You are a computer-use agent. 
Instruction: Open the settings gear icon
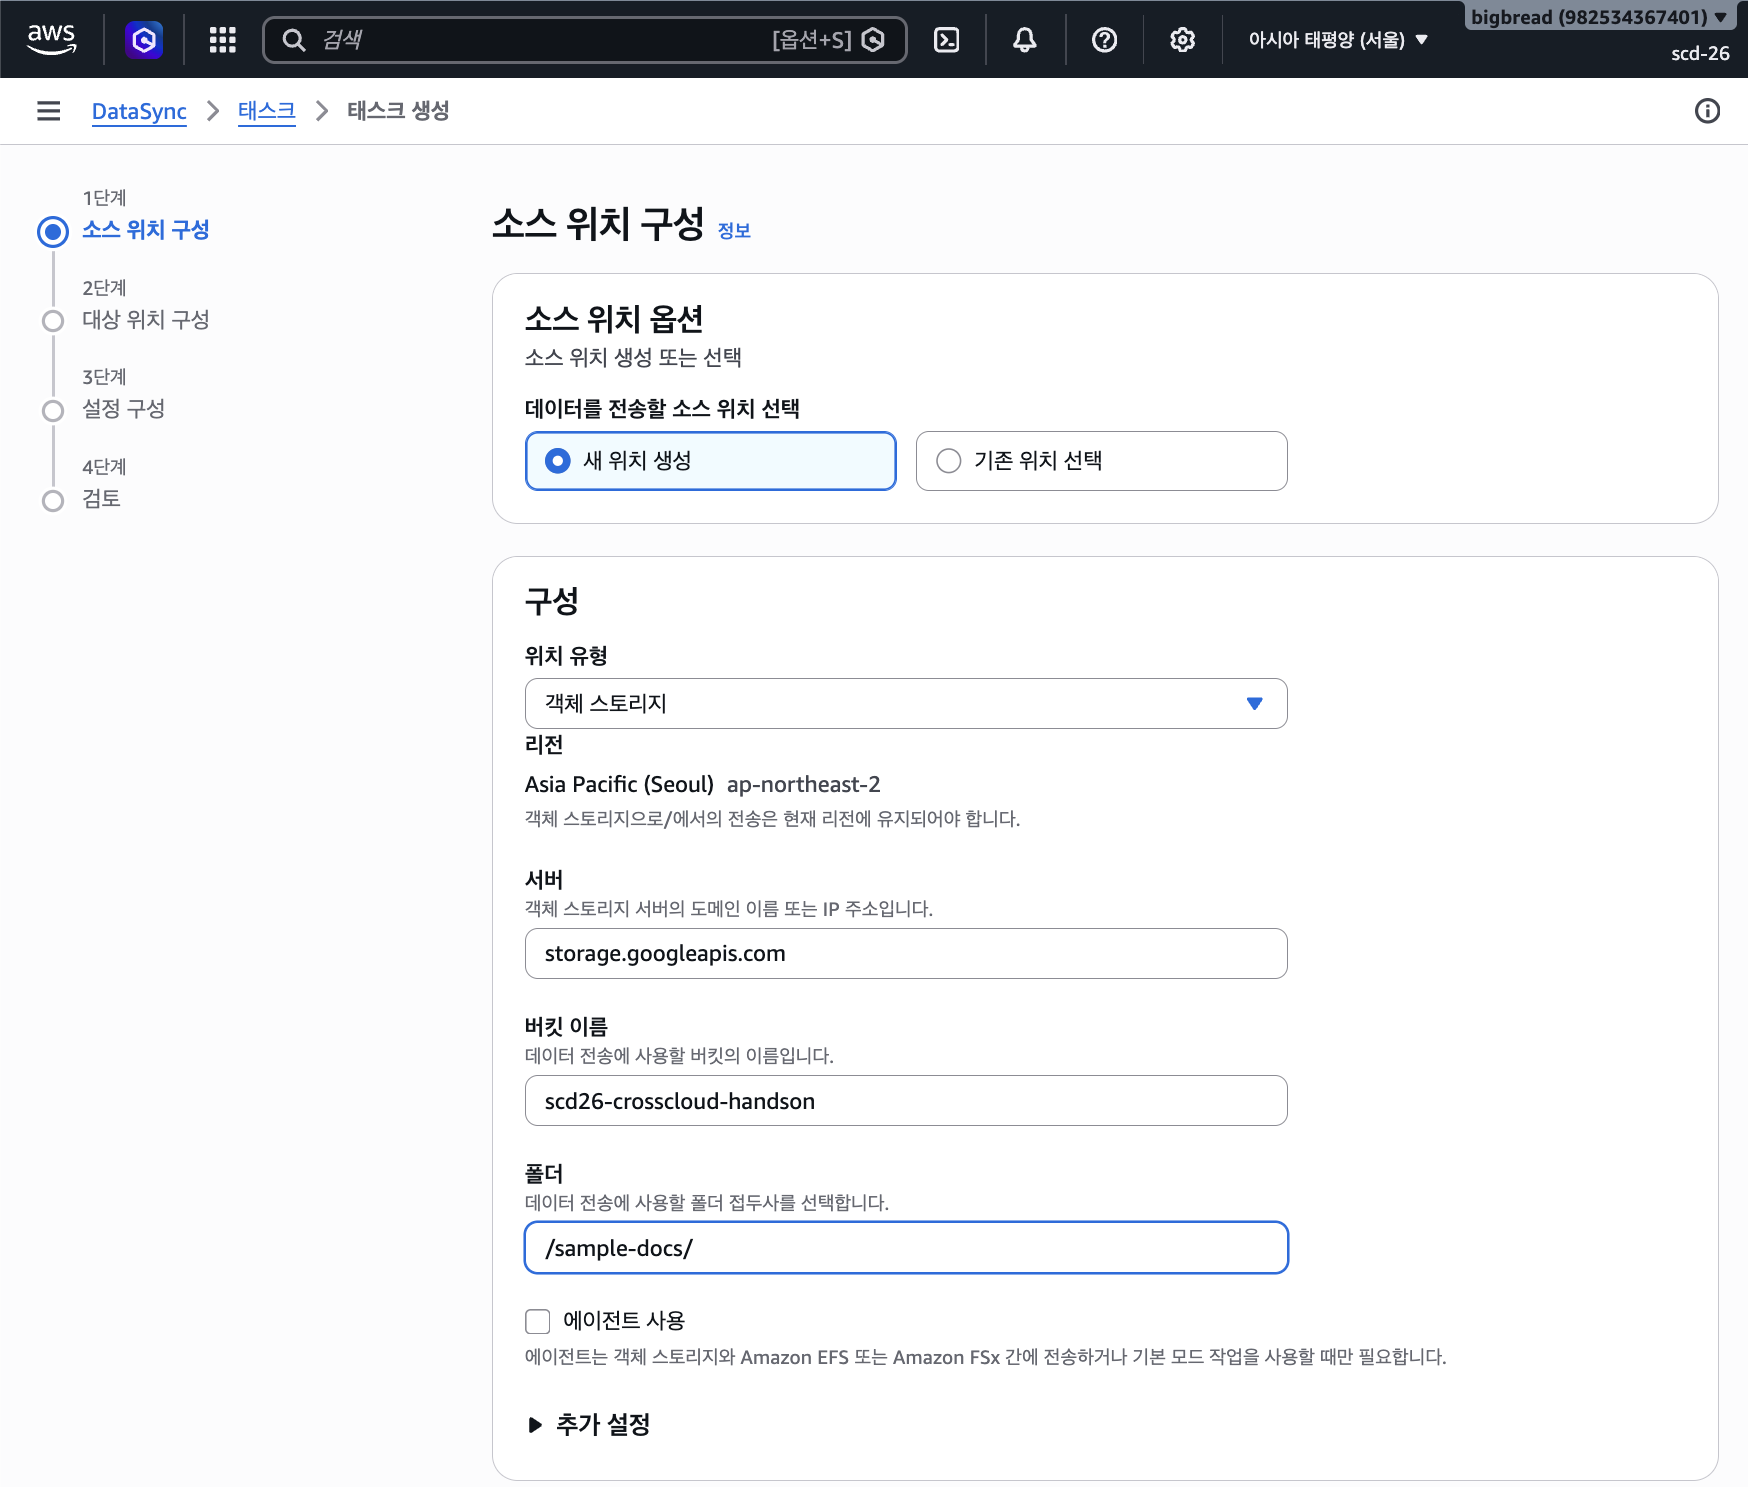tap(1183, 40)
